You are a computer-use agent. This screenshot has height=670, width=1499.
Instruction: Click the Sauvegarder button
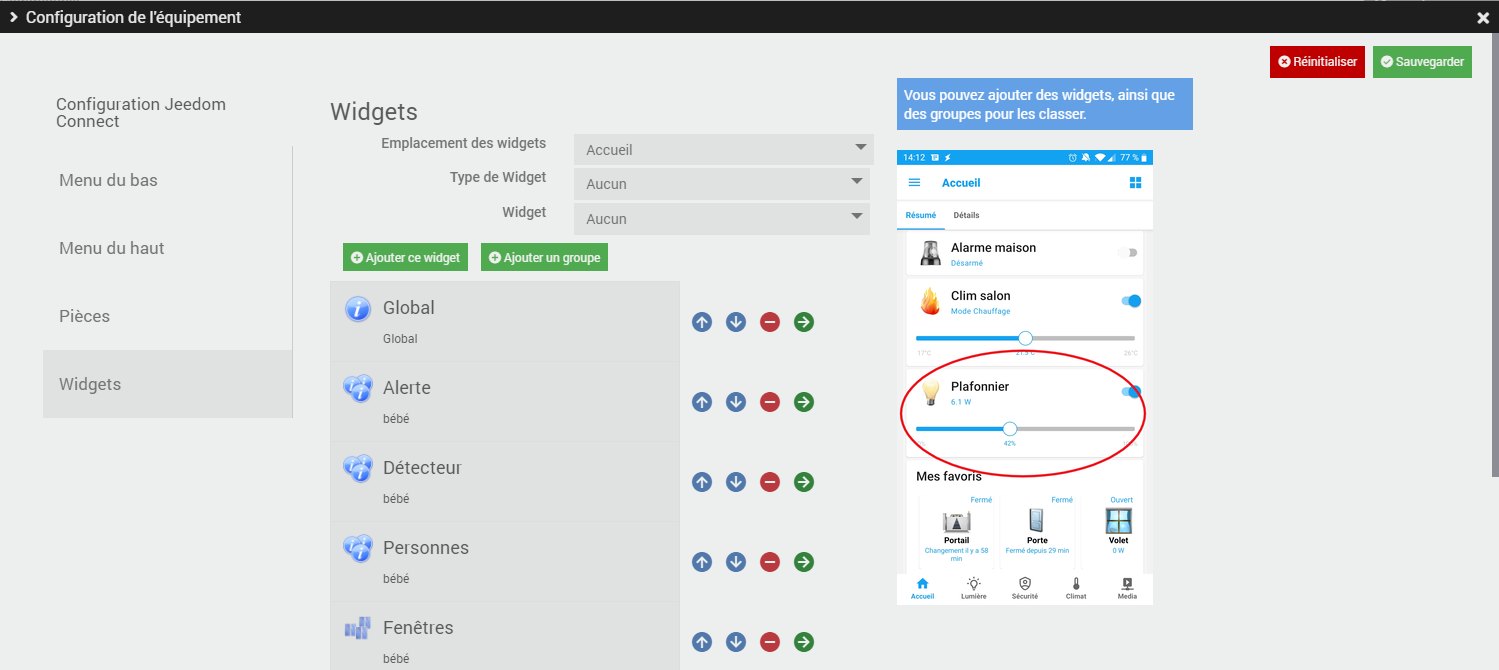(x=1422, y=62)
